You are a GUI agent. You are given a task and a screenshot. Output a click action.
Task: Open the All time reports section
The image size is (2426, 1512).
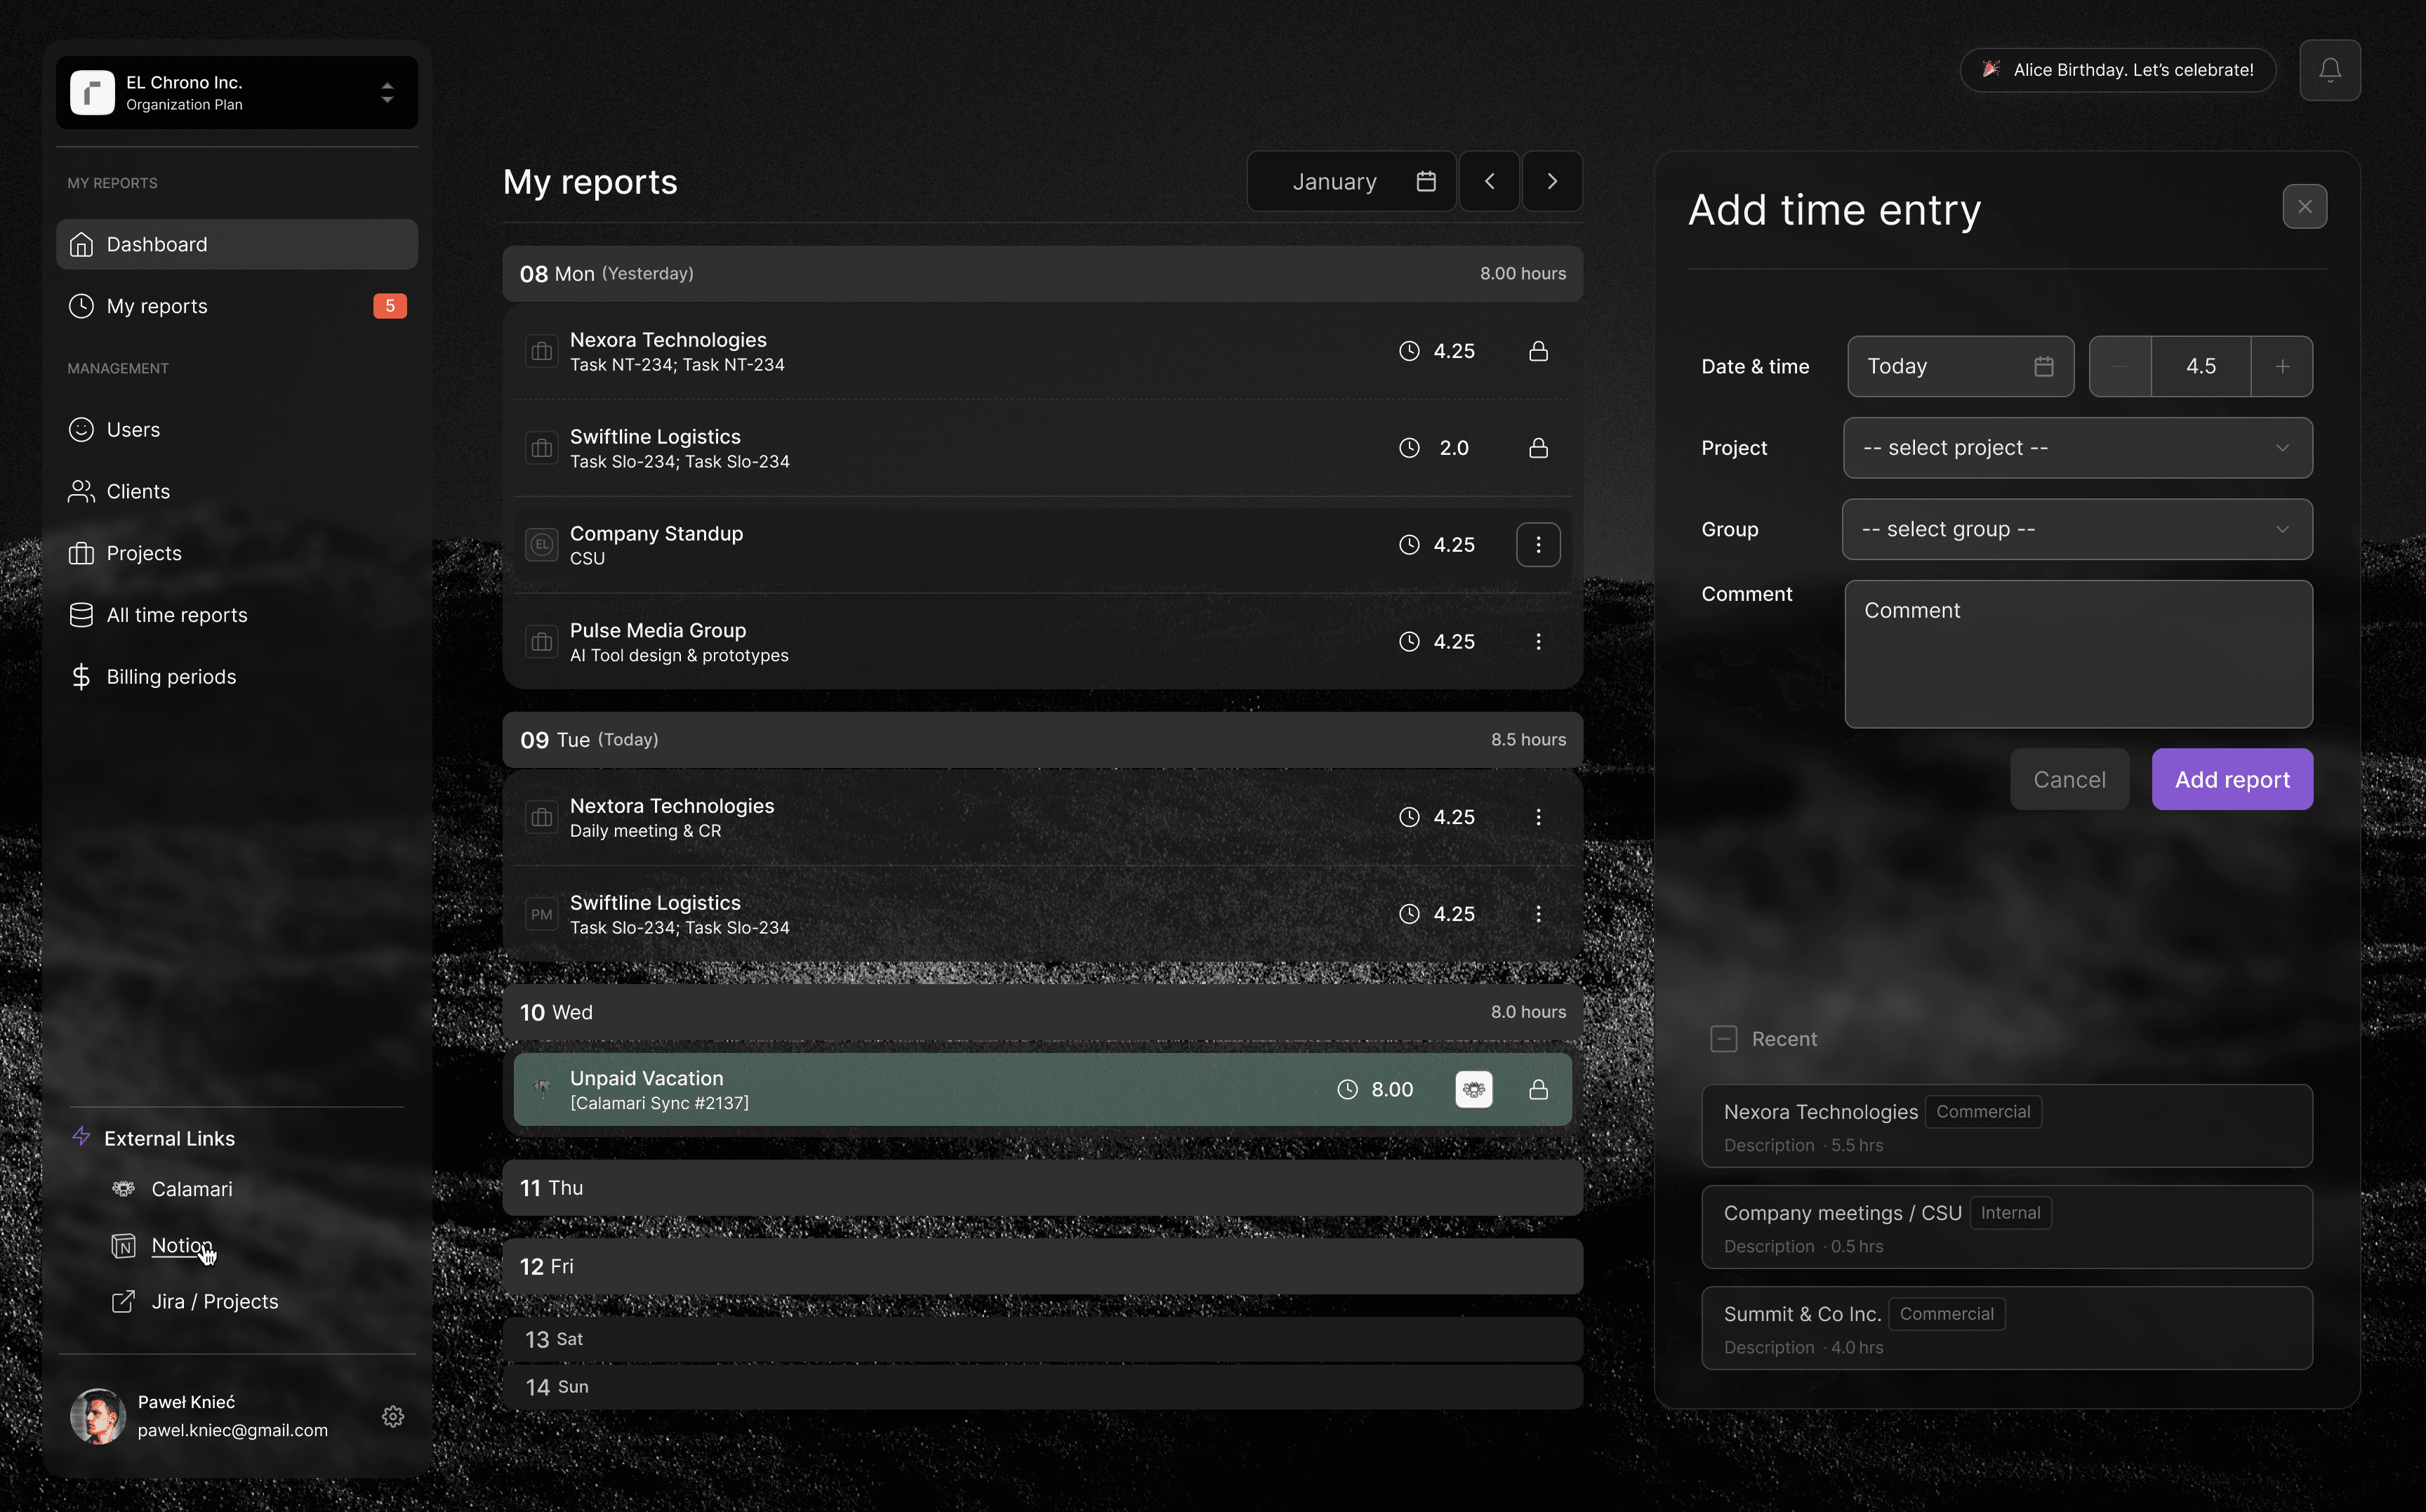[x=177, y=614]
